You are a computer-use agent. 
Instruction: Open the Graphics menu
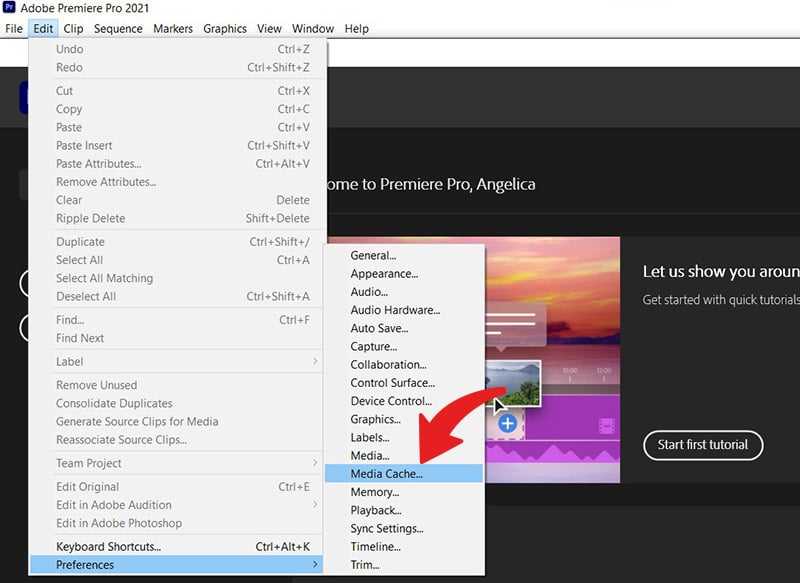tap(225, 29)
